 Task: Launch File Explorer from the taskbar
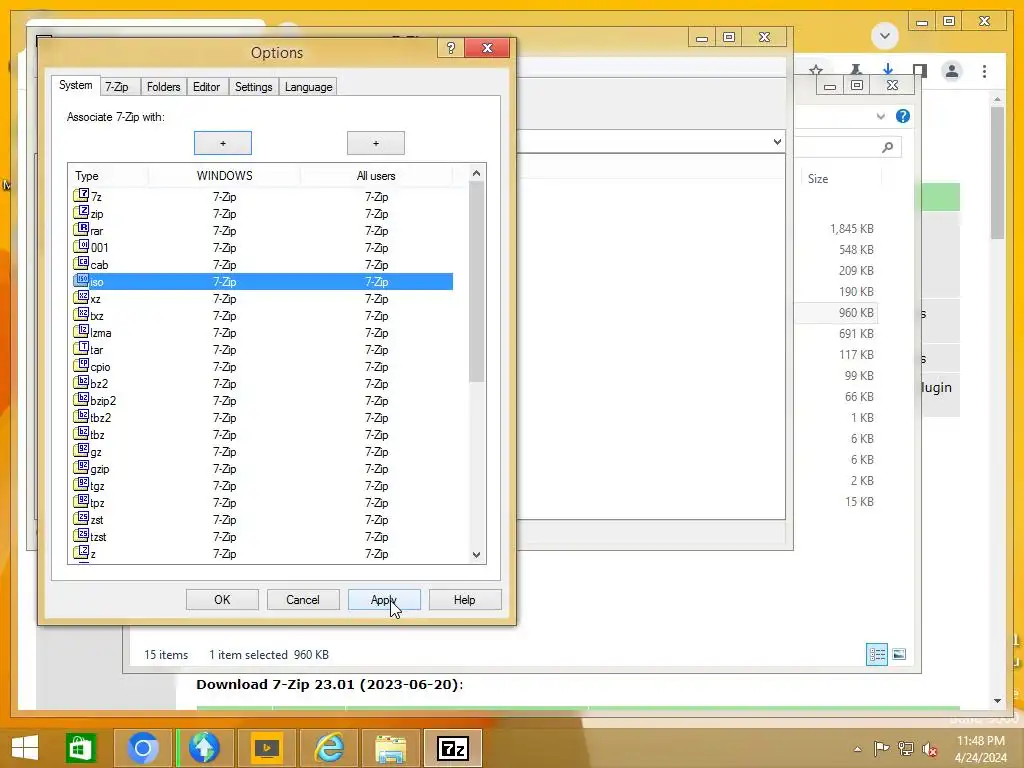pyautogui.click(x=391, y=748)
